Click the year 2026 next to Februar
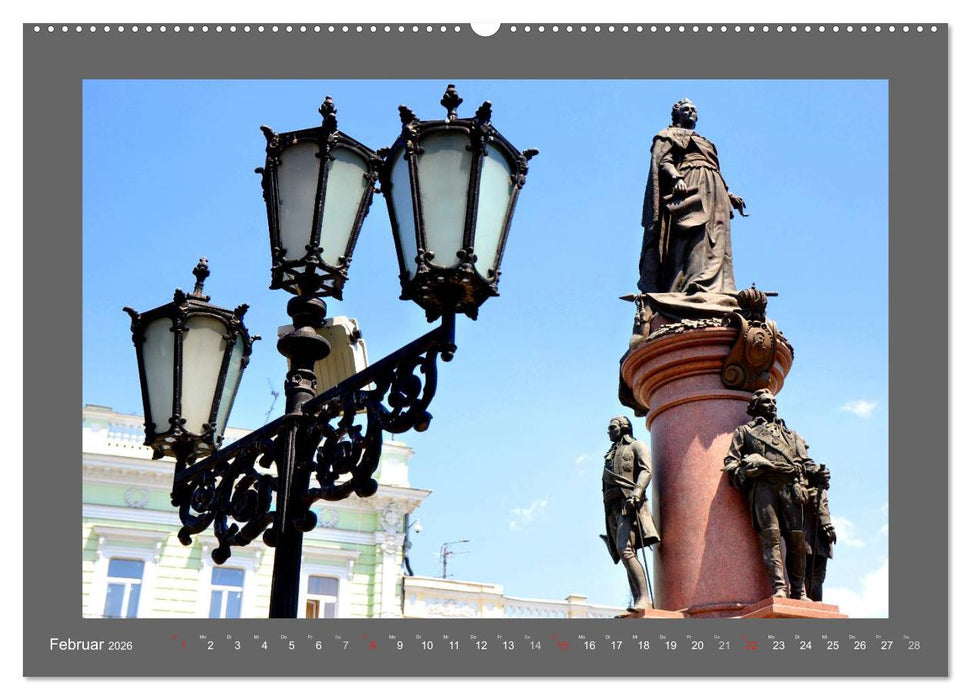The width and height of the screenshot is (971, 700). (120, 646)
